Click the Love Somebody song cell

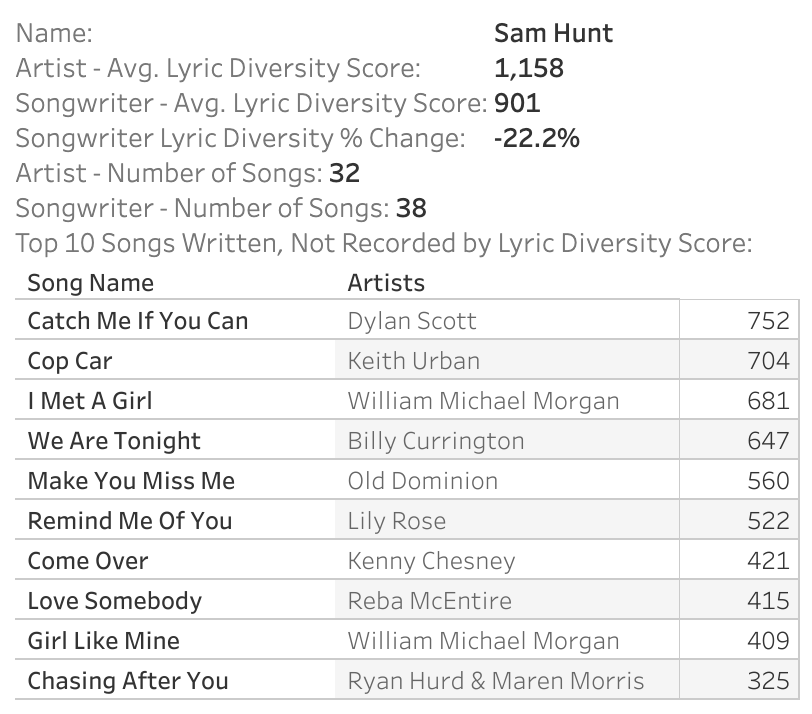point(114,601)
